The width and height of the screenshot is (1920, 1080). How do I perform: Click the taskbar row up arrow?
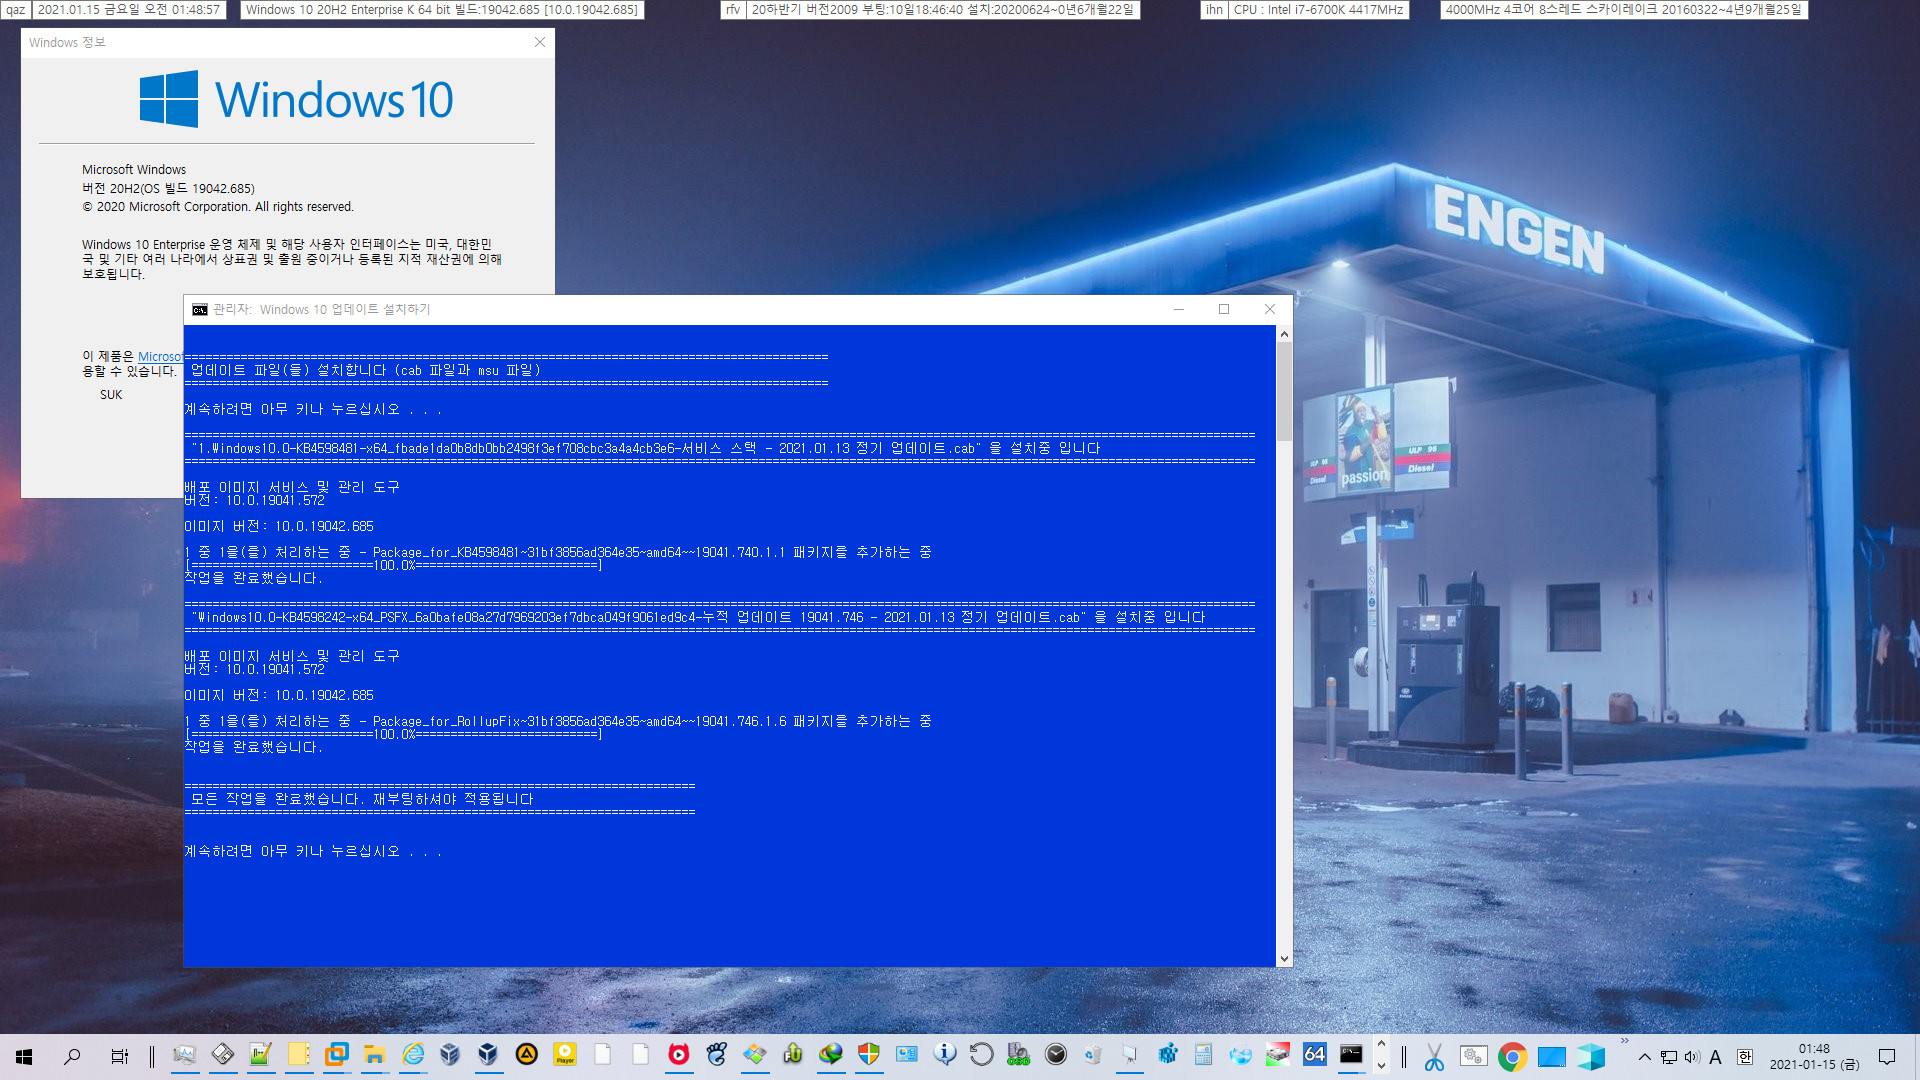1381,1044
